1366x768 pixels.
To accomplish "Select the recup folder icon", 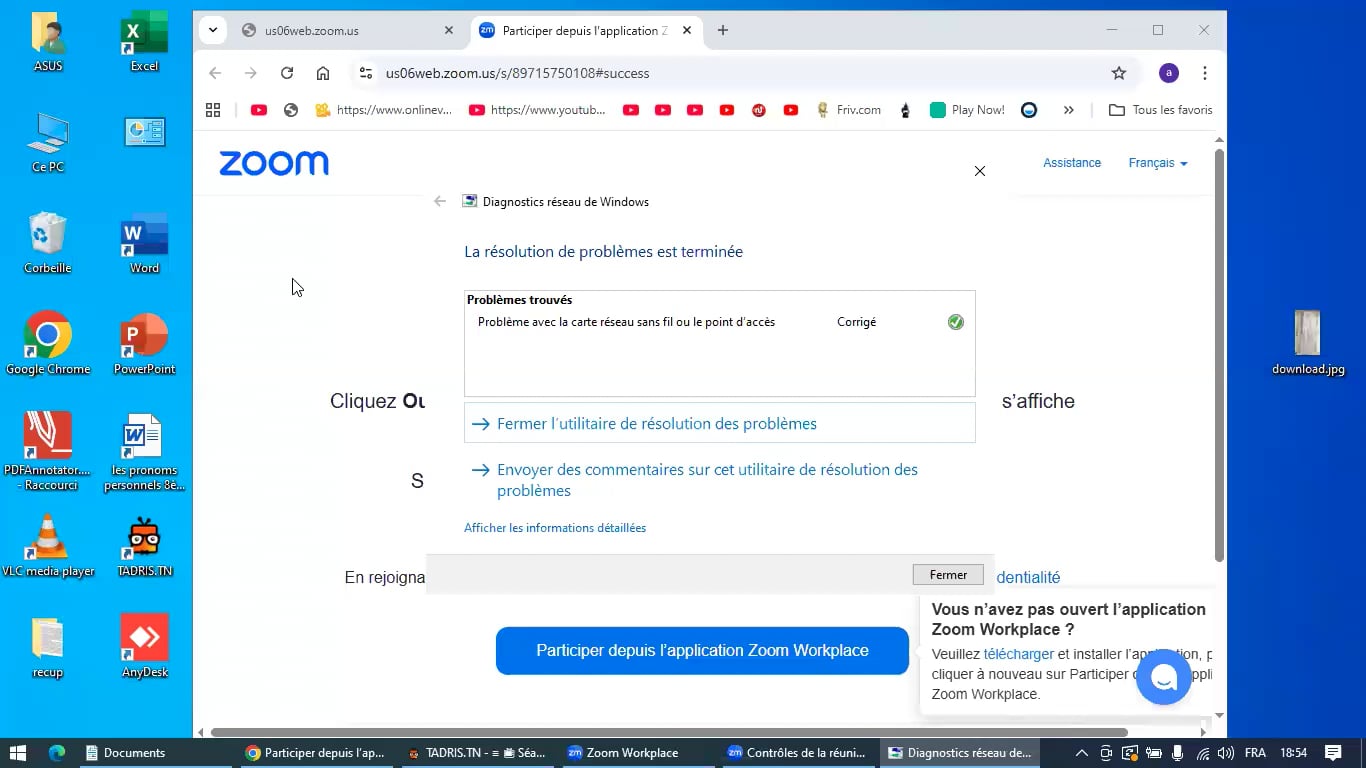I will tap(48, 648).
